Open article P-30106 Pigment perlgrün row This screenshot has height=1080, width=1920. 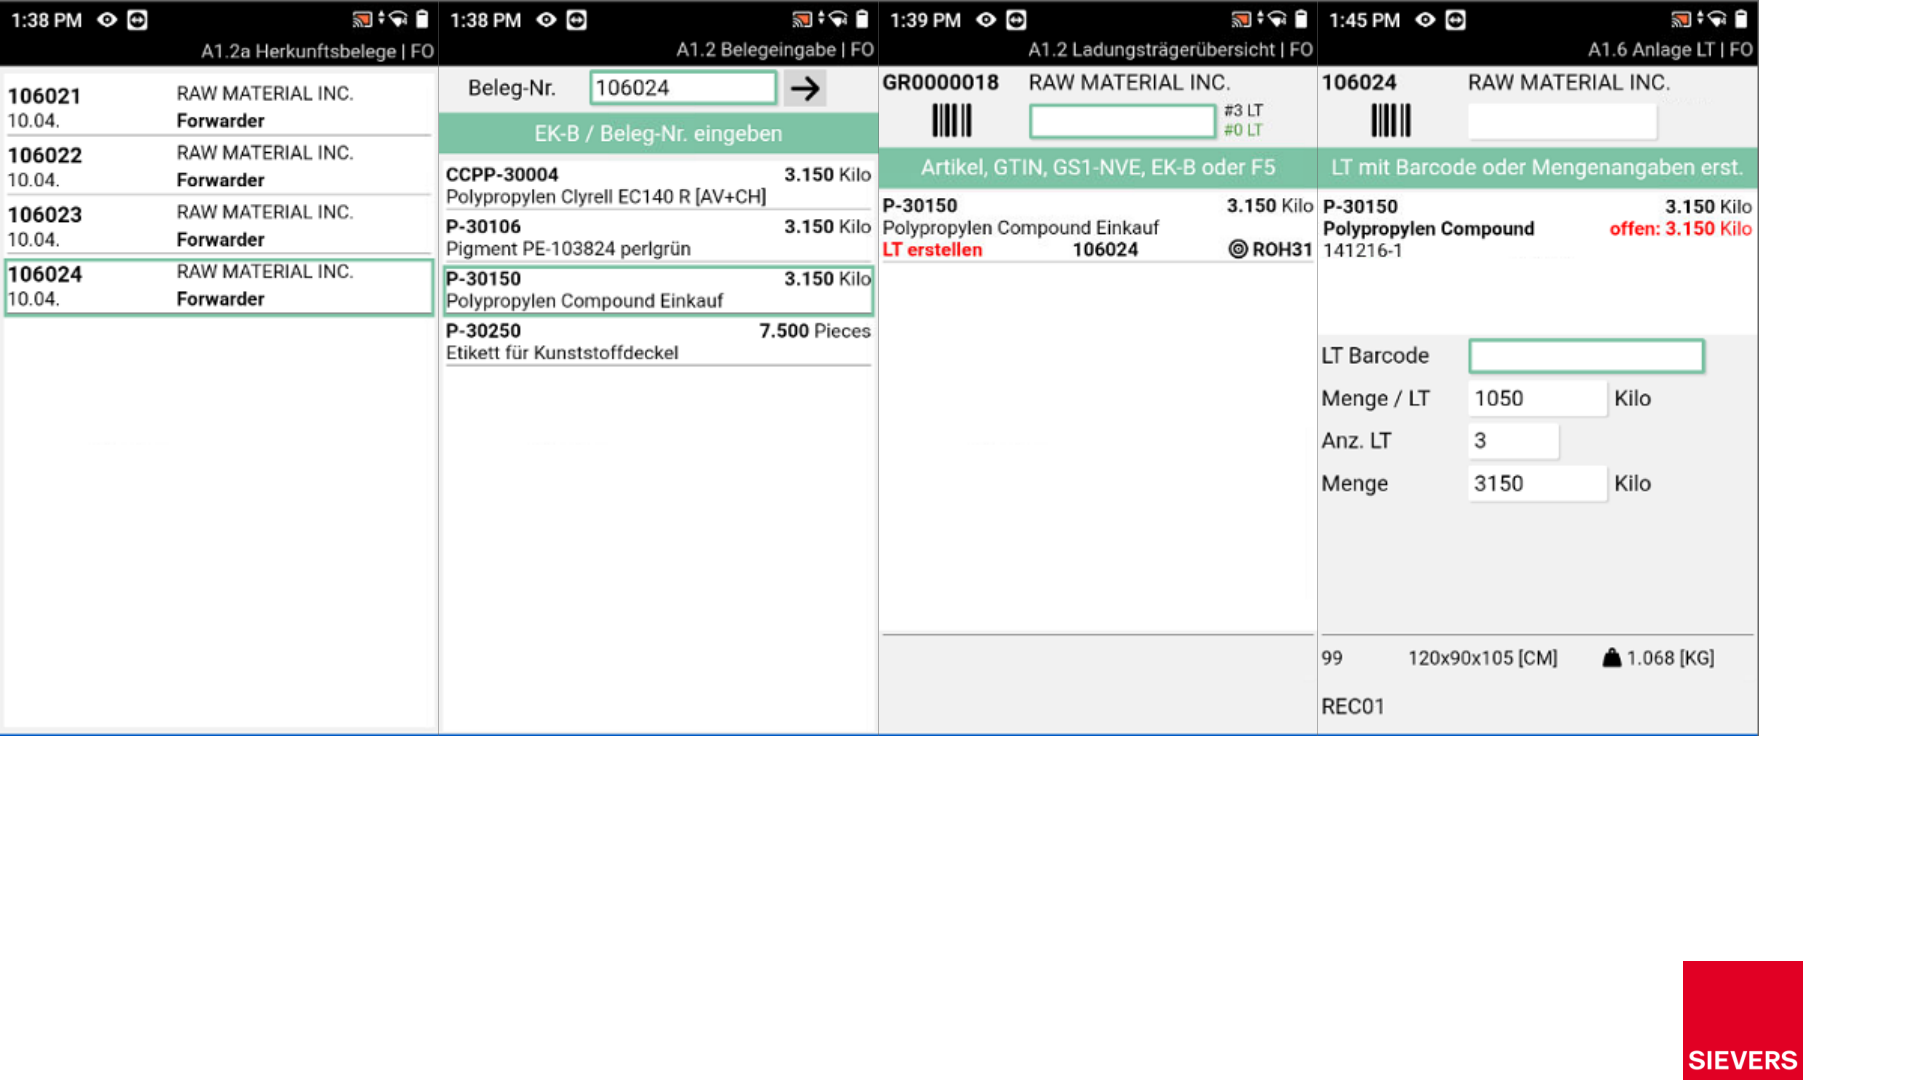click(x=658, y=237)
